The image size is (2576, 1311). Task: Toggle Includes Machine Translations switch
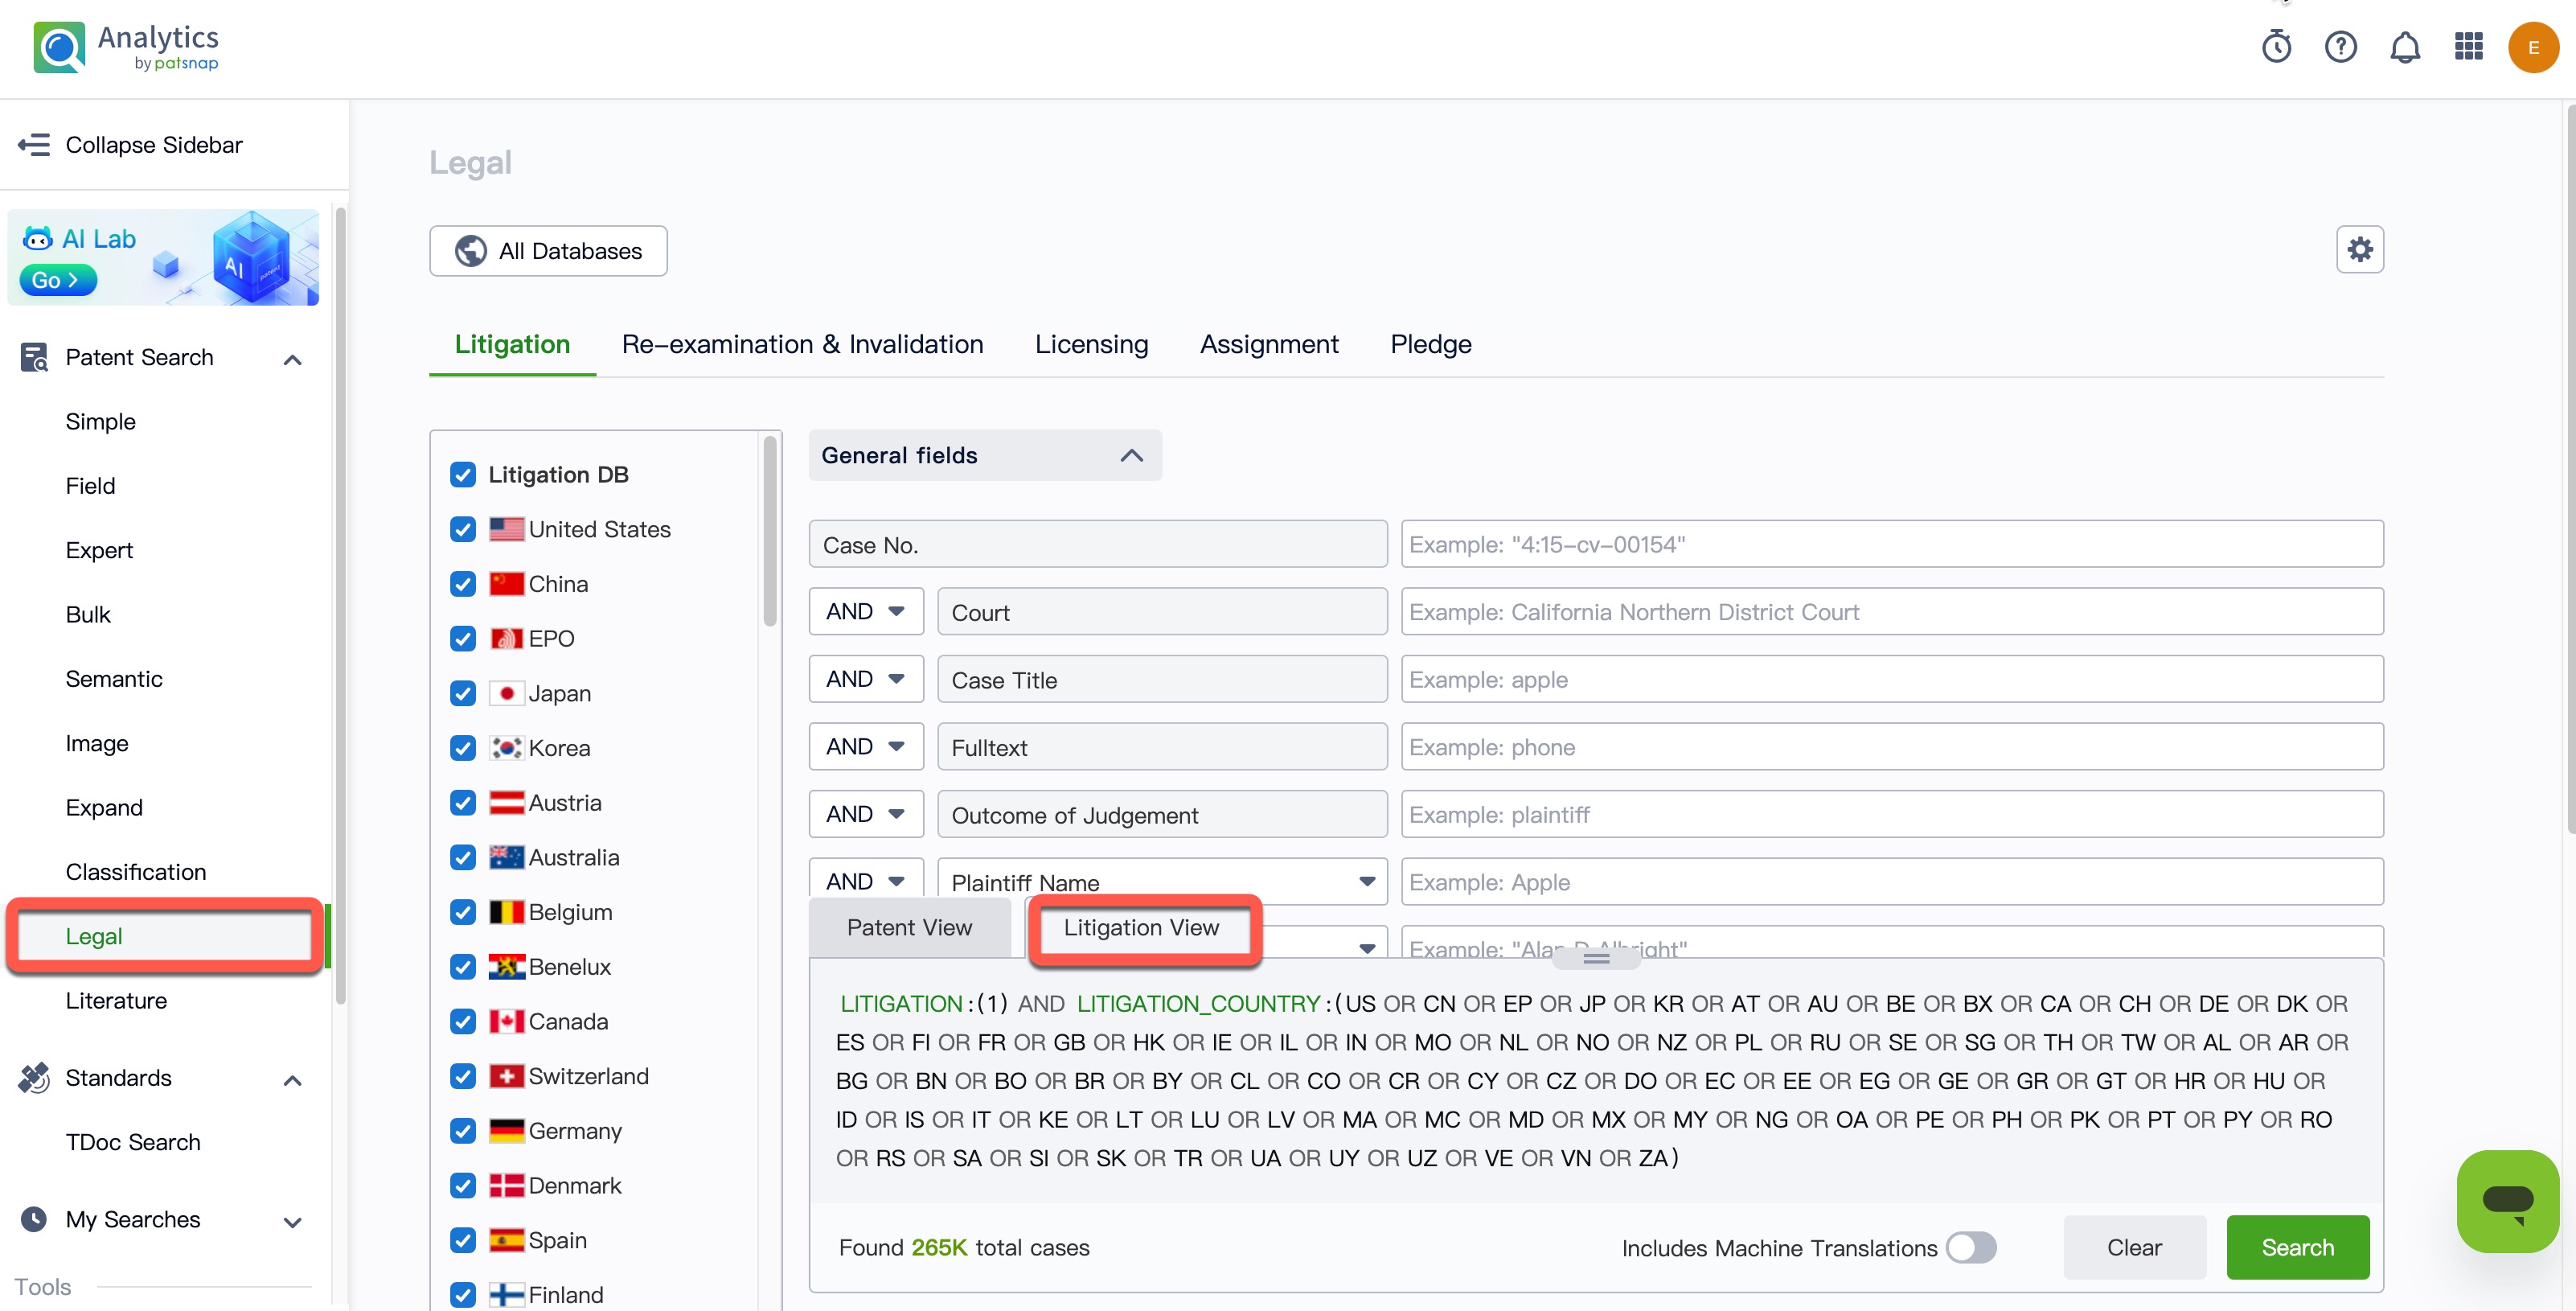pyautogui.click(x=1970, y=1247)
